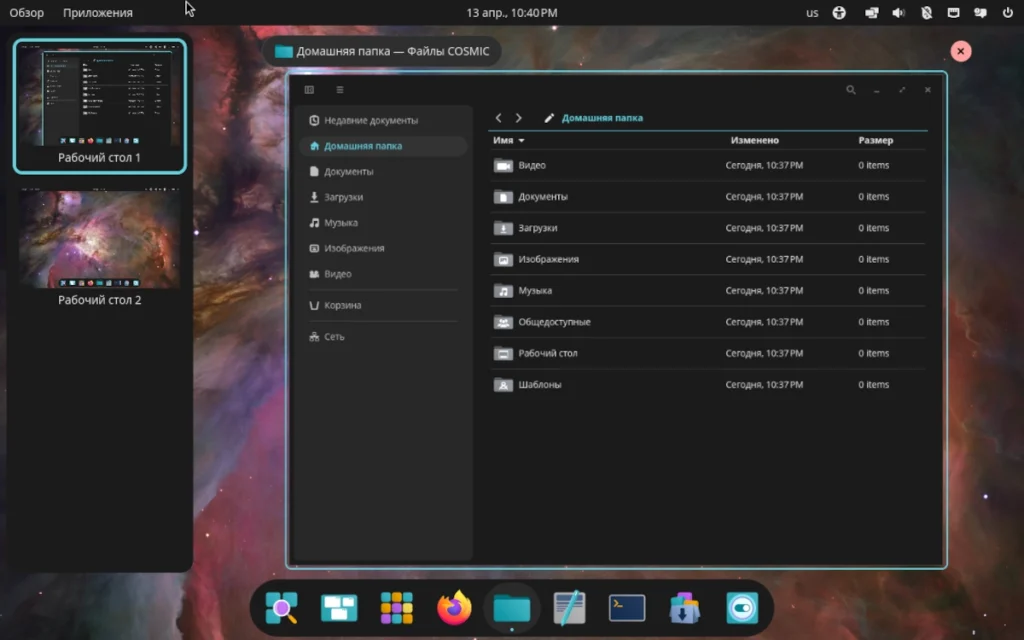Screen dimensions: 1024x640
Task: Select the Изображения row in file list
Action: 708,259
